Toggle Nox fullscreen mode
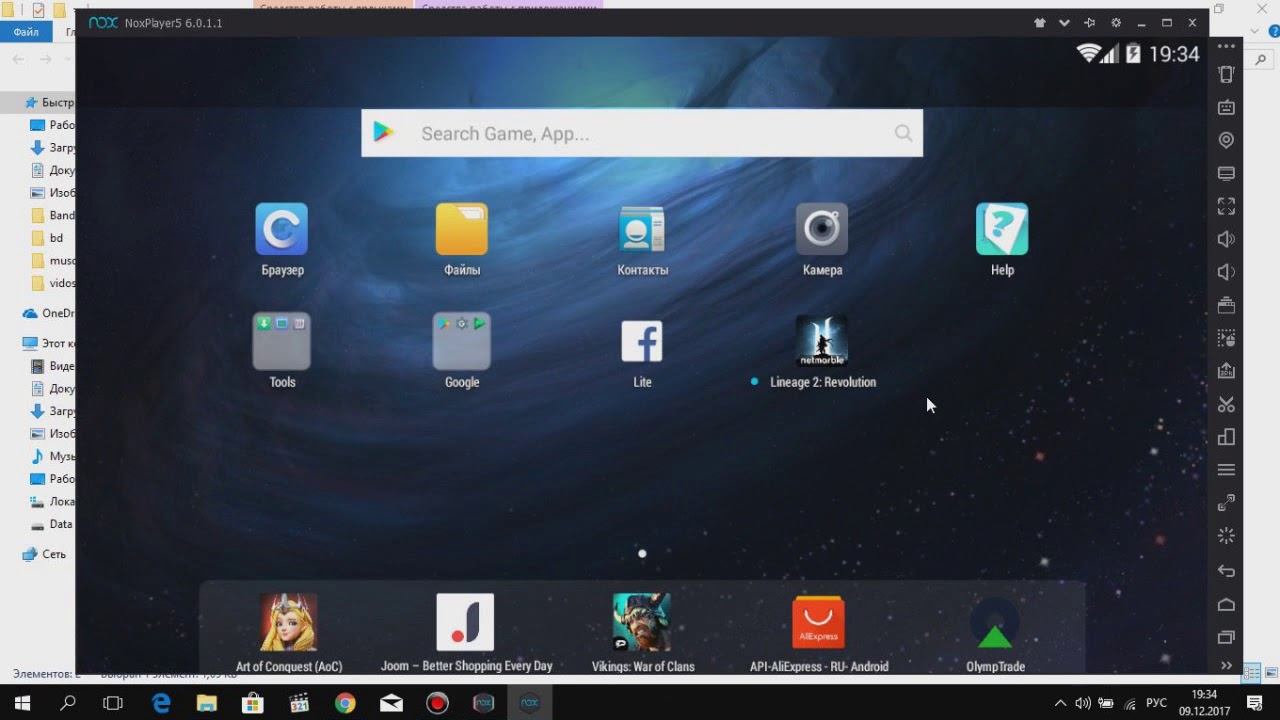This screenshot has height=720, width=1280. coord(1226,206)
